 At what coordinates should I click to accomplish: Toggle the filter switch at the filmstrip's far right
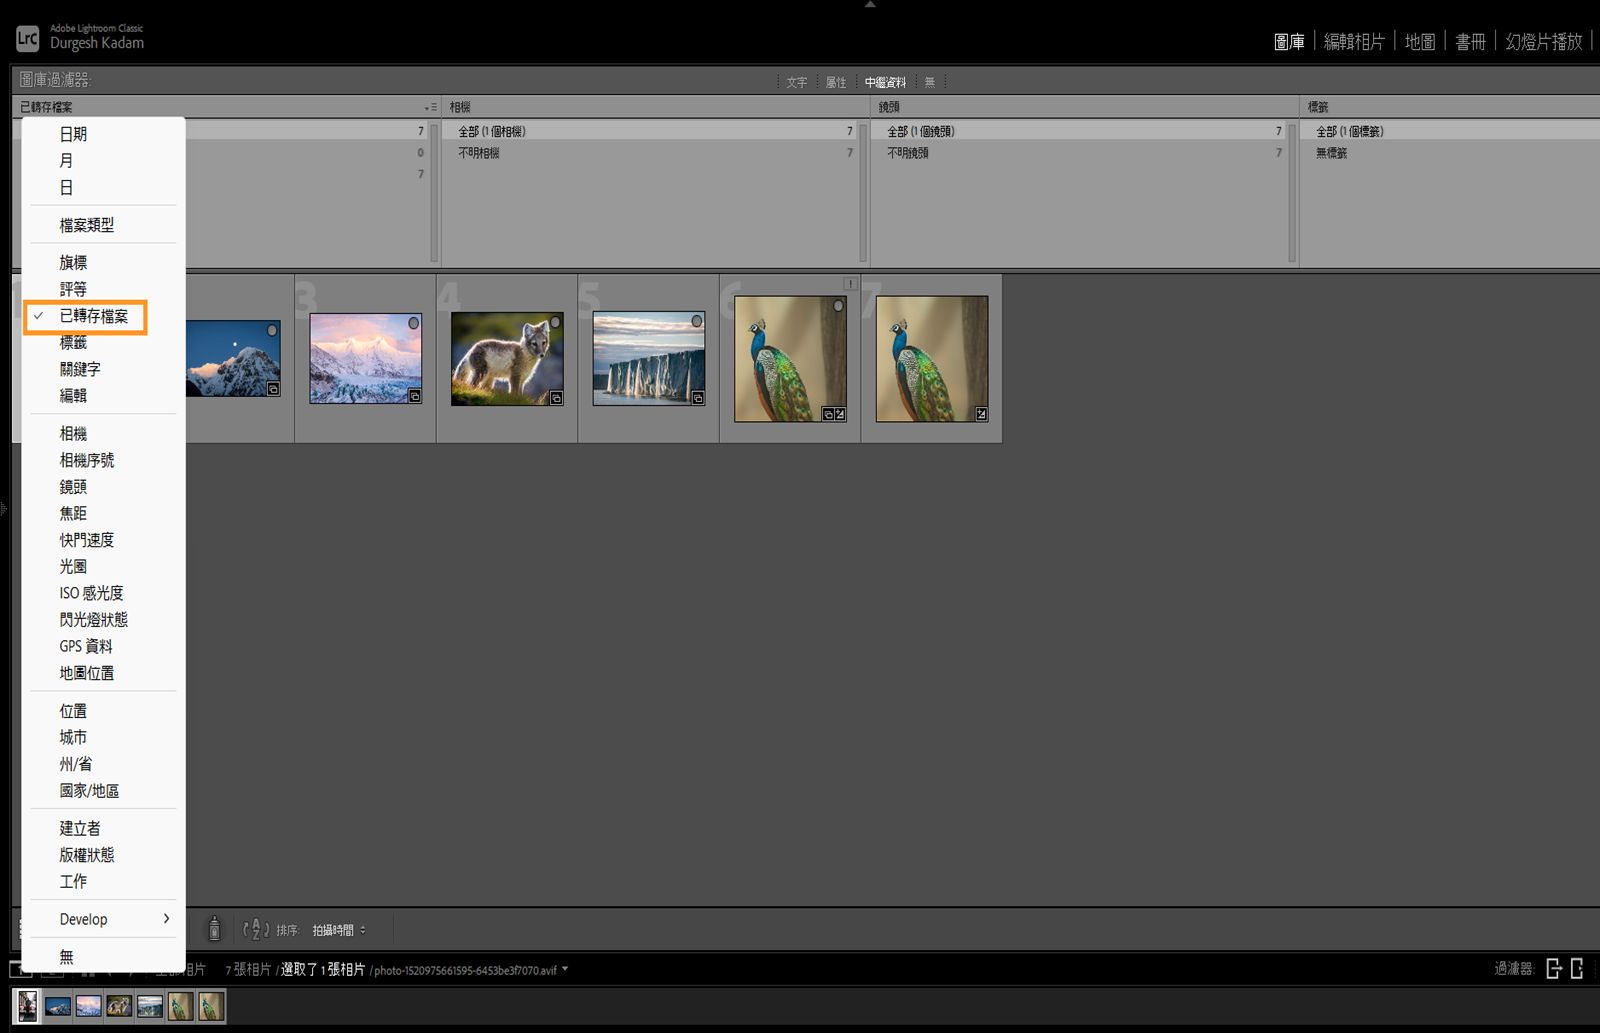coord(1577,968)
